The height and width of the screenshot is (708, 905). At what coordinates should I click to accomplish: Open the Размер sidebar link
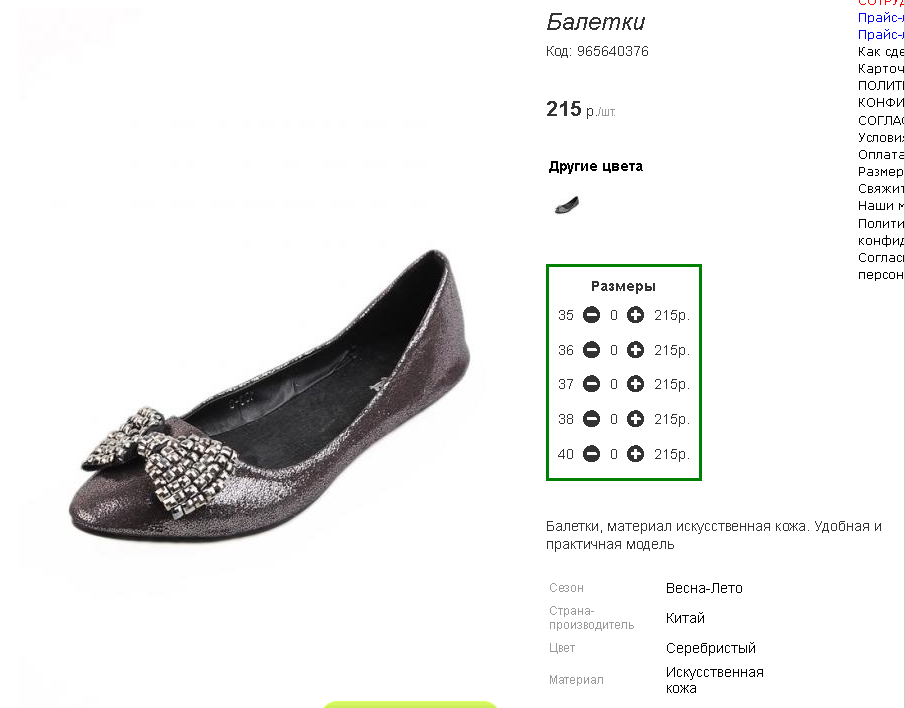(880, 172)
